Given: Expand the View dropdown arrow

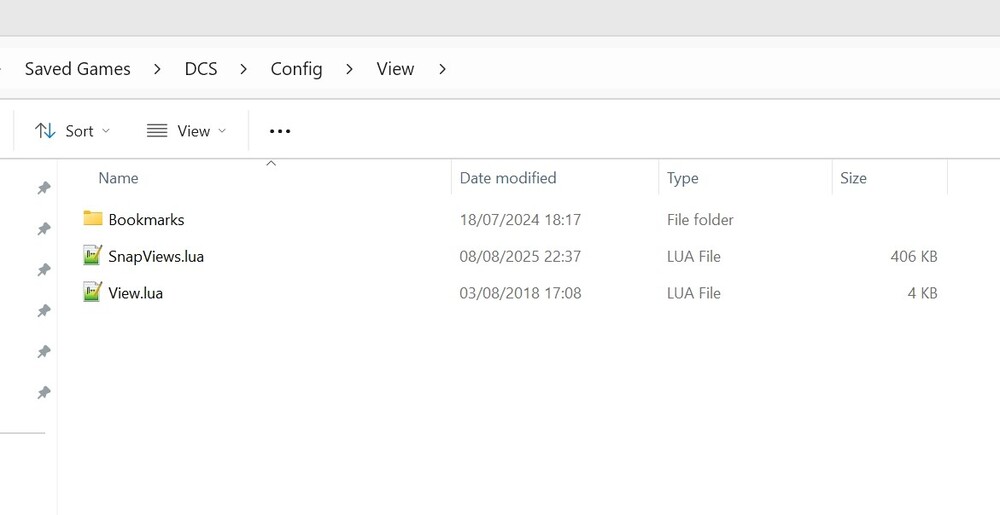Looking at the screenshot, I should click(x=222, y=131).
